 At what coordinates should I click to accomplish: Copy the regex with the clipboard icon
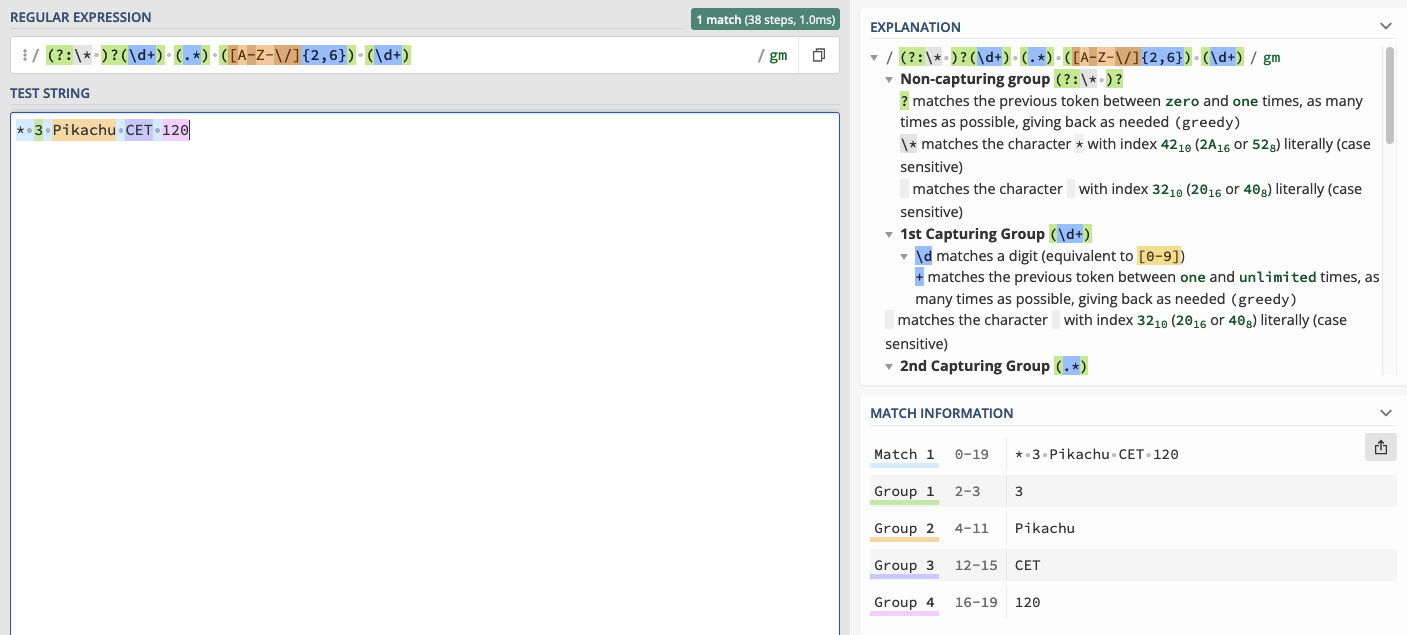[x=818, y=56]
